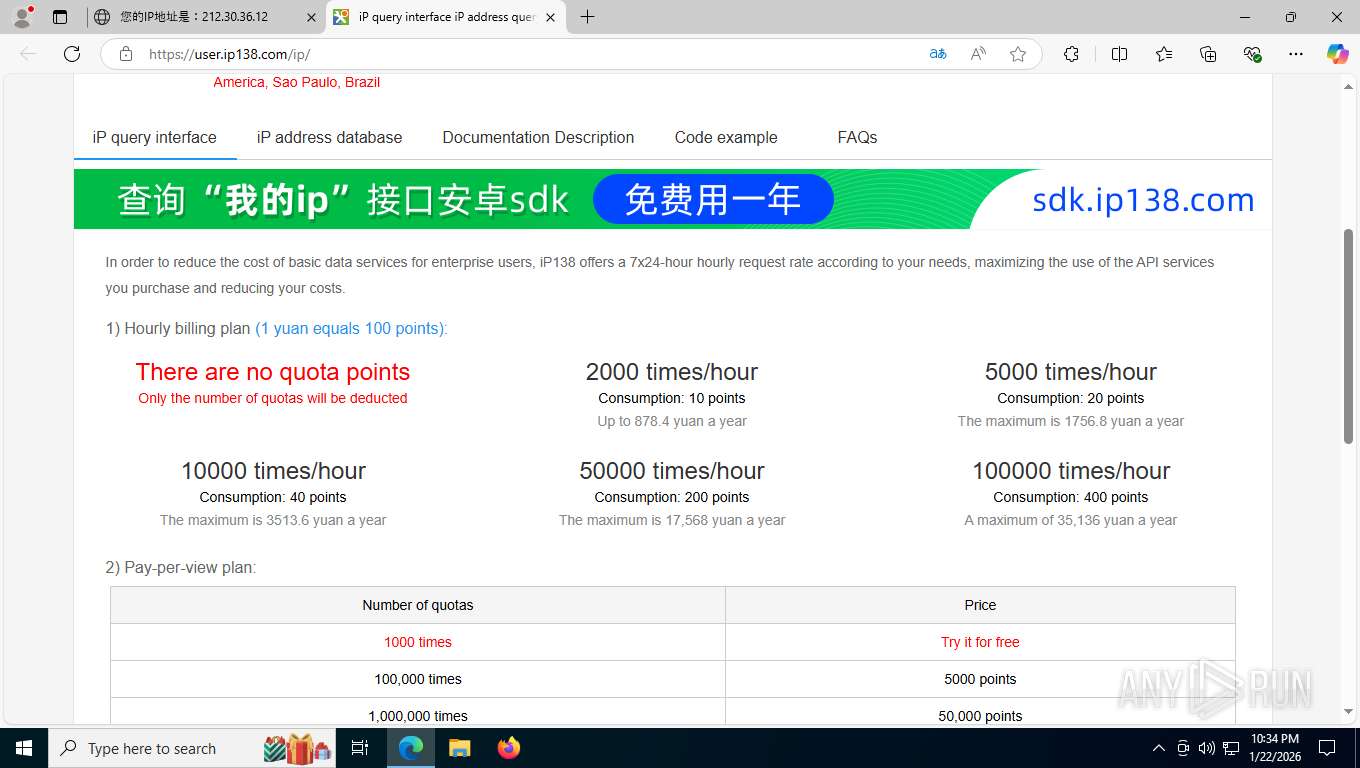Image resolution: width=1360 pixels, height=768 pixels.
Task: Click the 'Price' column header
Action: (980, 605)
